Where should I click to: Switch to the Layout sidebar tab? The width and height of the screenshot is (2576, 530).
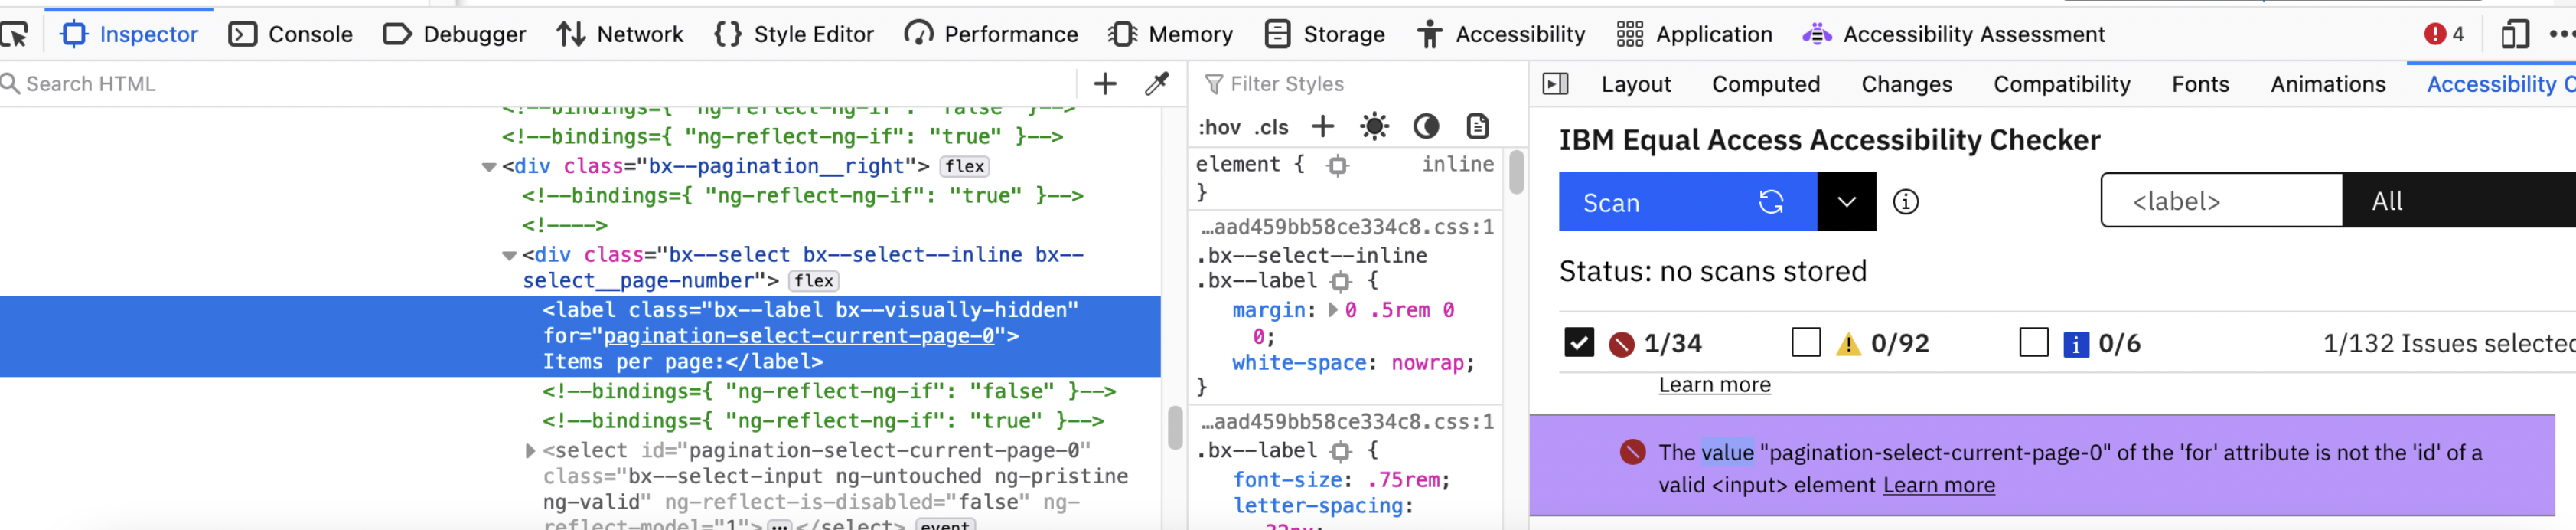coord(1635,84)
